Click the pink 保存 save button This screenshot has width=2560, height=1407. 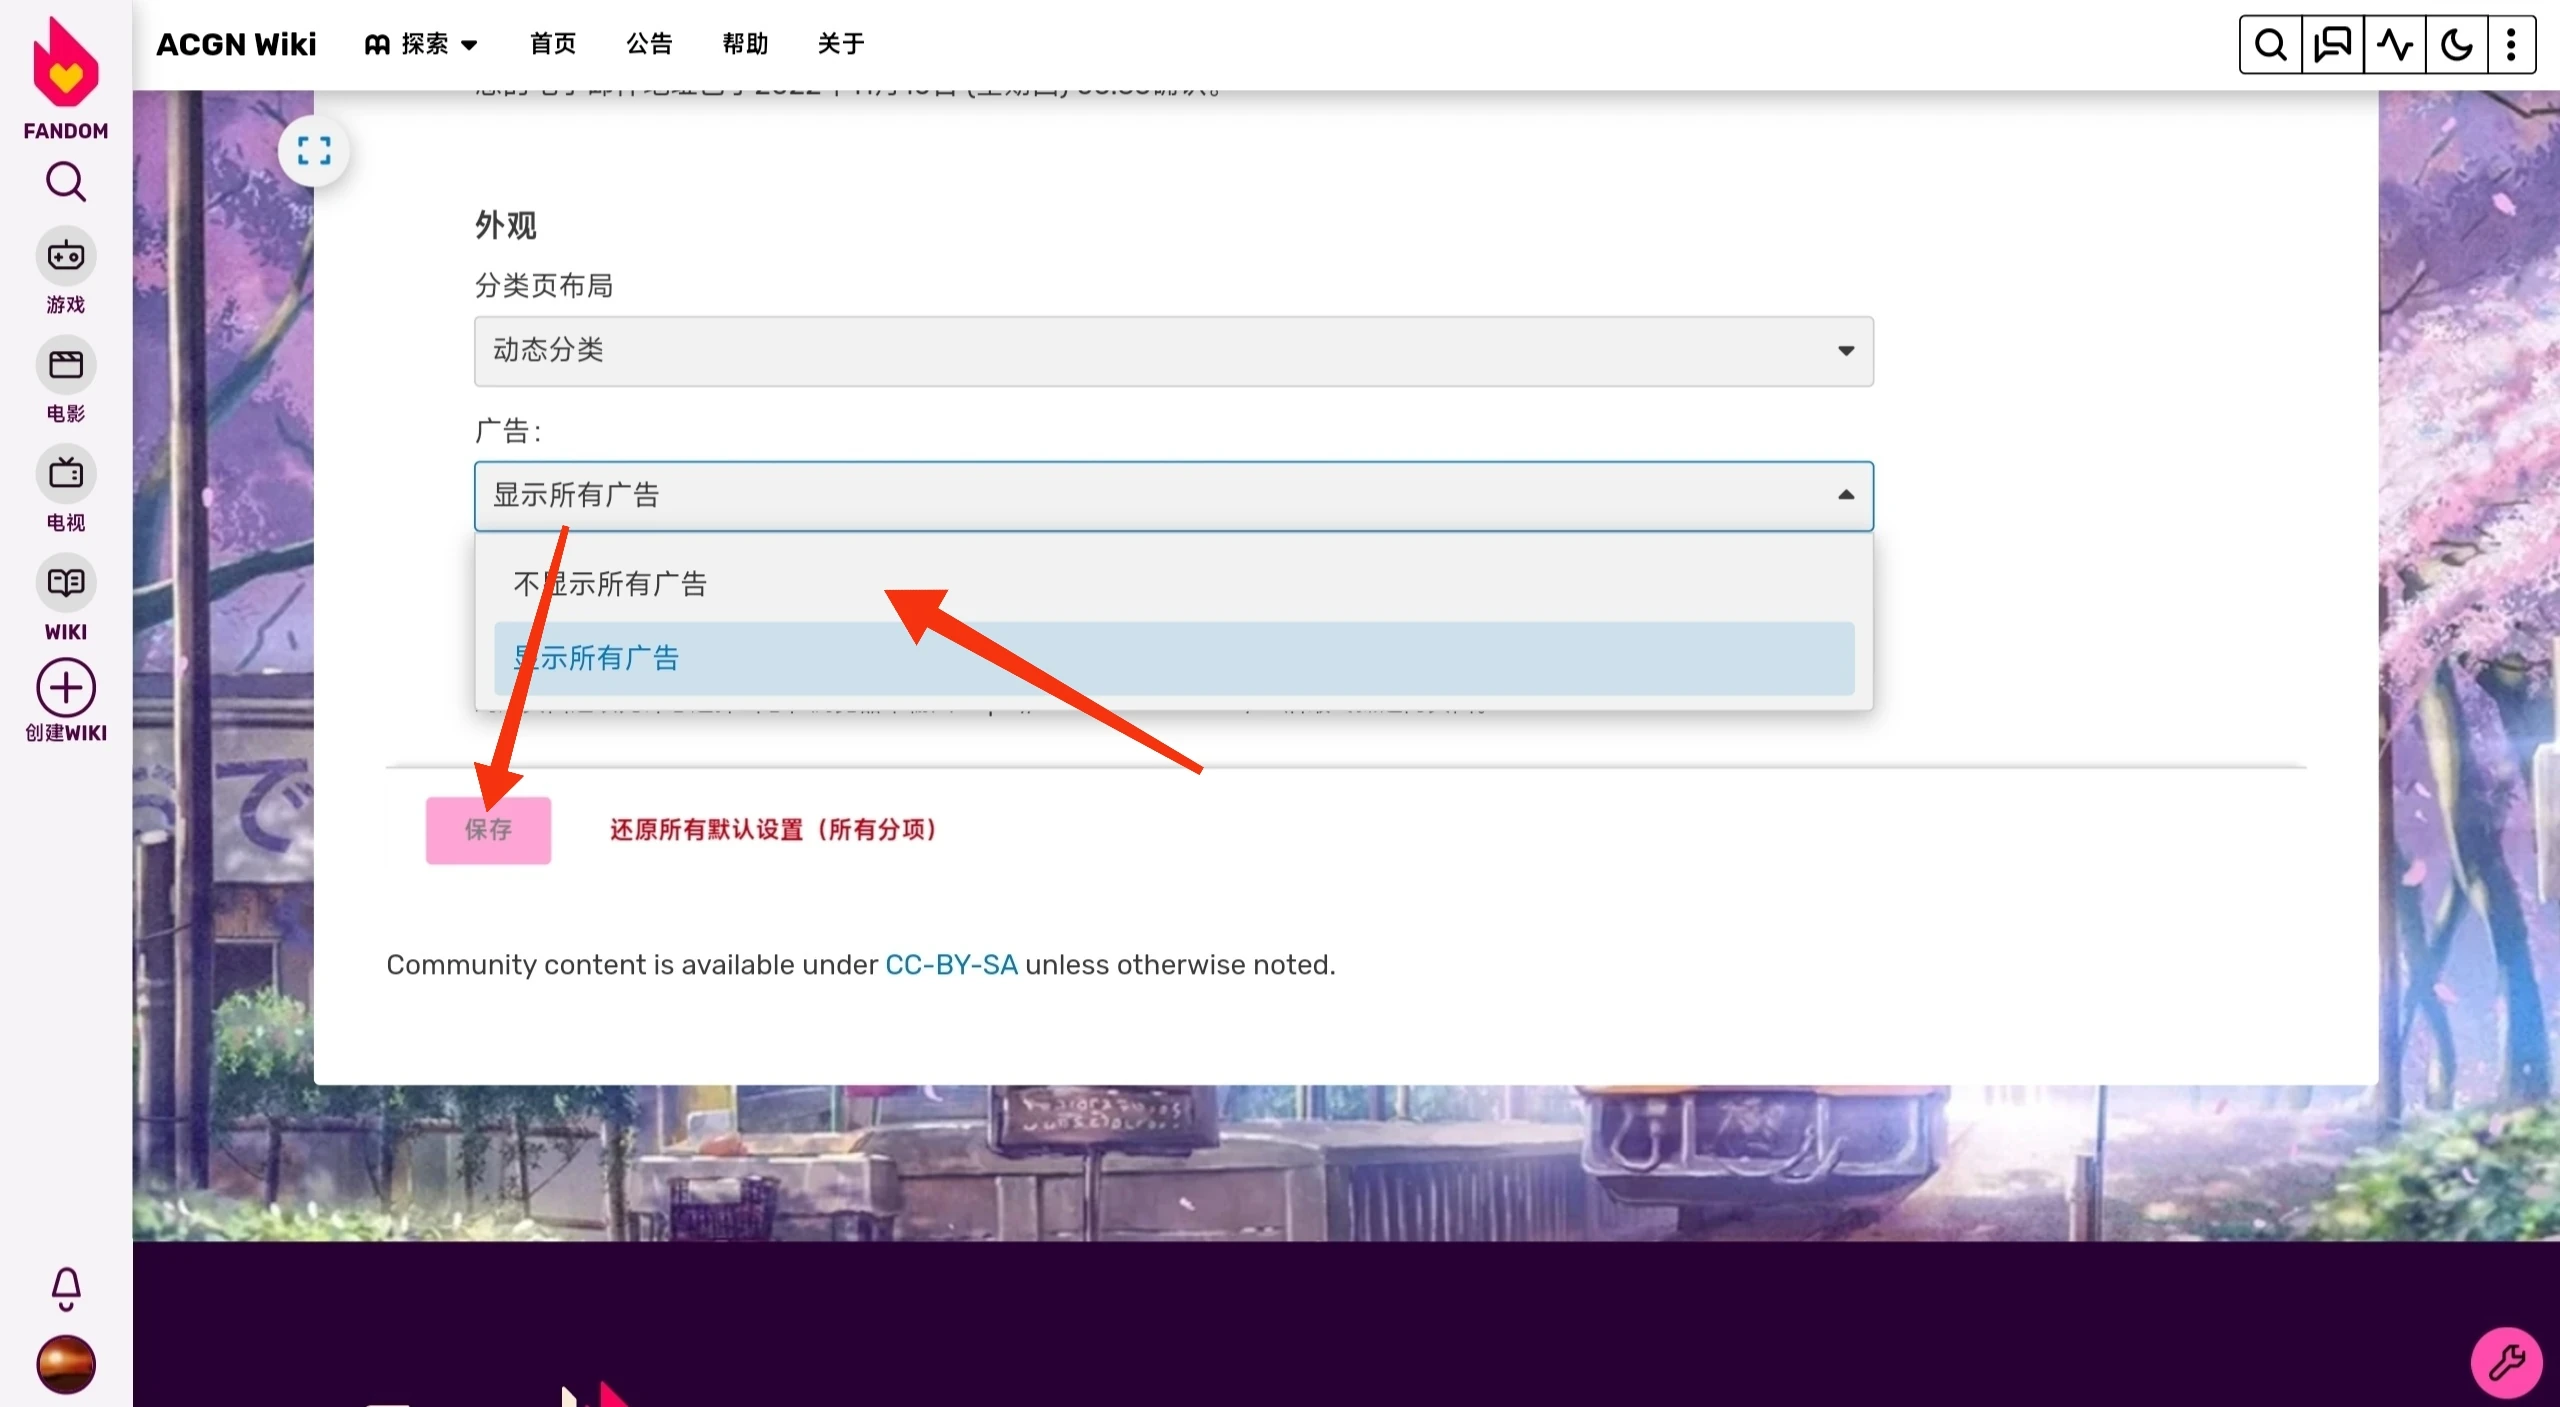pyautogui.click(x=488, y=830)
